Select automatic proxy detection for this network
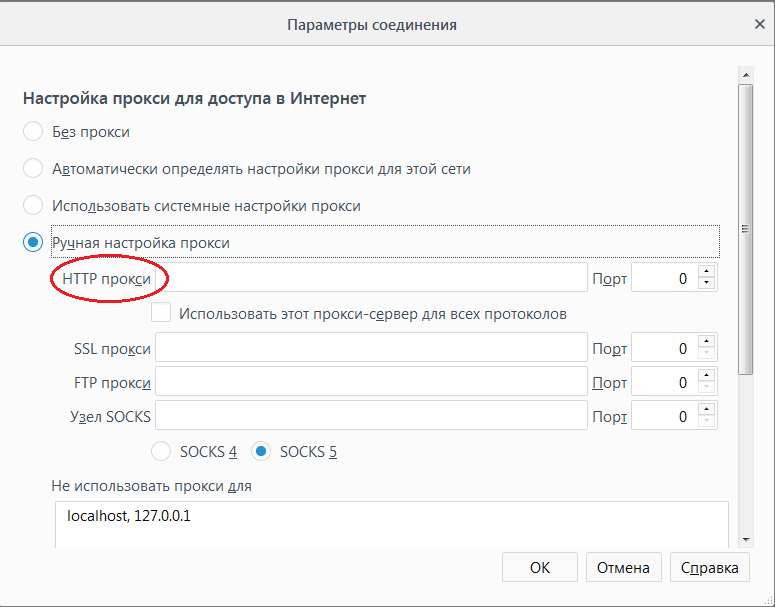 (x=33, y=169)
